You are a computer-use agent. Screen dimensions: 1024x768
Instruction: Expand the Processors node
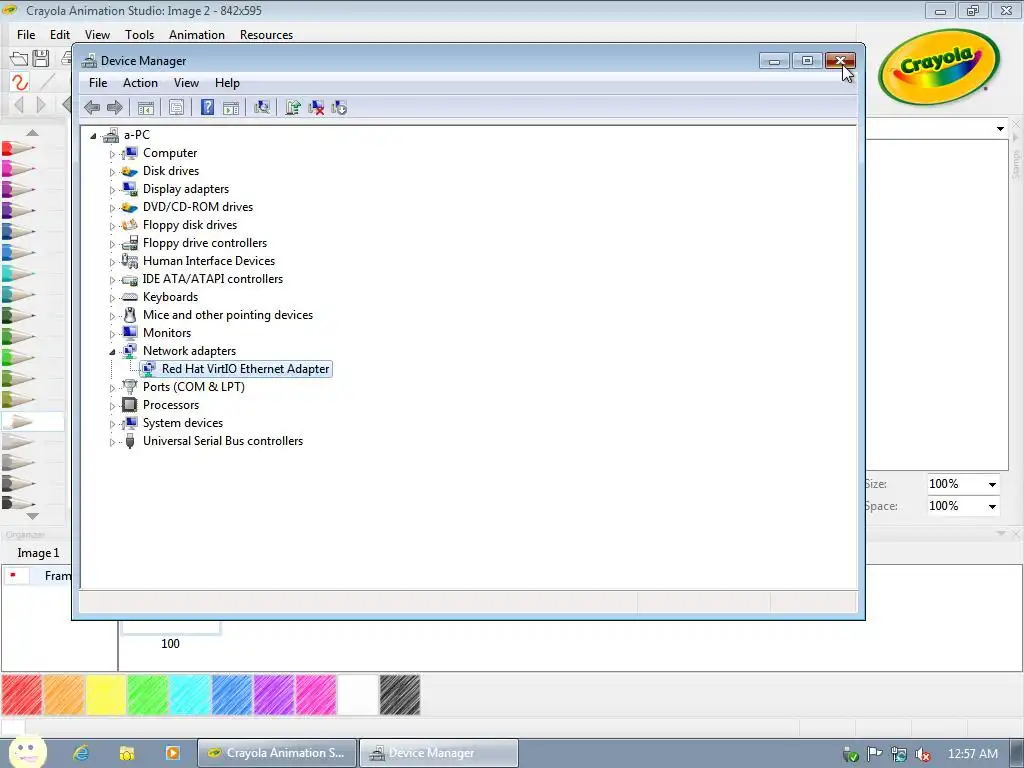[x=112, y=406]
